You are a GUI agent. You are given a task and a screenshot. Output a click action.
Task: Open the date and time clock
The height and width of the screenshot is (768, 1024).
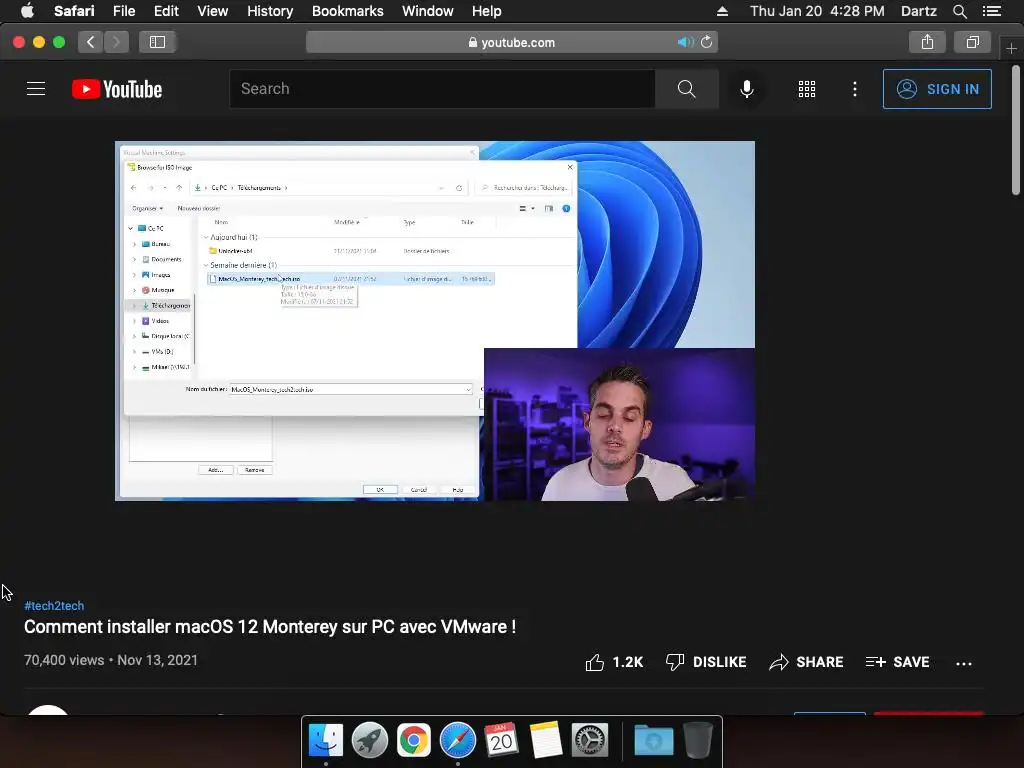817,10
